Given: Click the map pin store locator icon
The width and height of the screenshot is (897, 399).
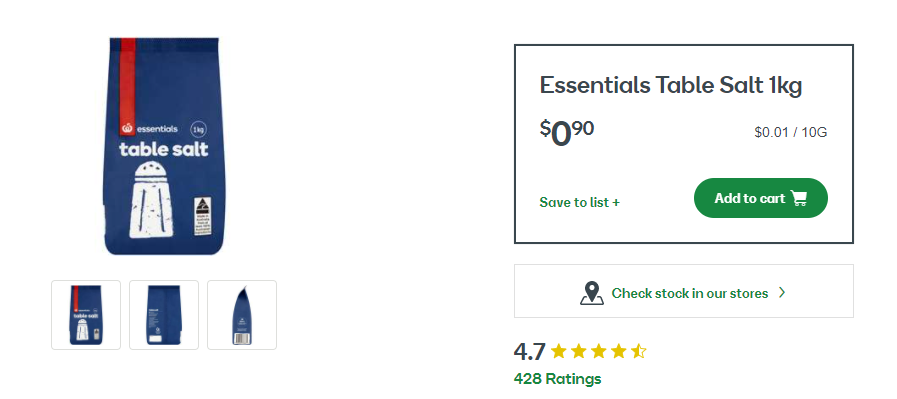Looking at the screenshot, I should 592,293.
